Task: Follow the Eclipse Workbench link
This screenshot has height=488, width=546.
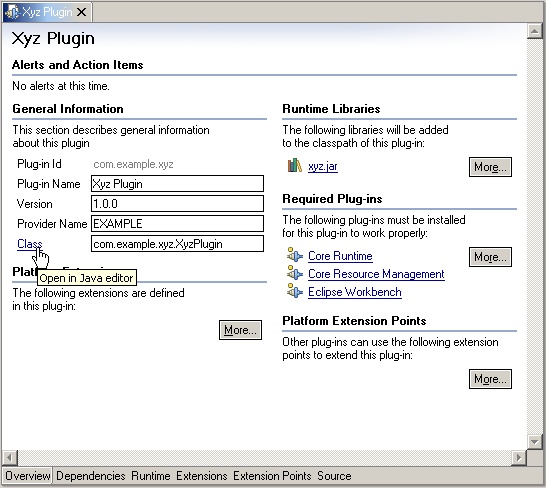Action: [354, 292]
